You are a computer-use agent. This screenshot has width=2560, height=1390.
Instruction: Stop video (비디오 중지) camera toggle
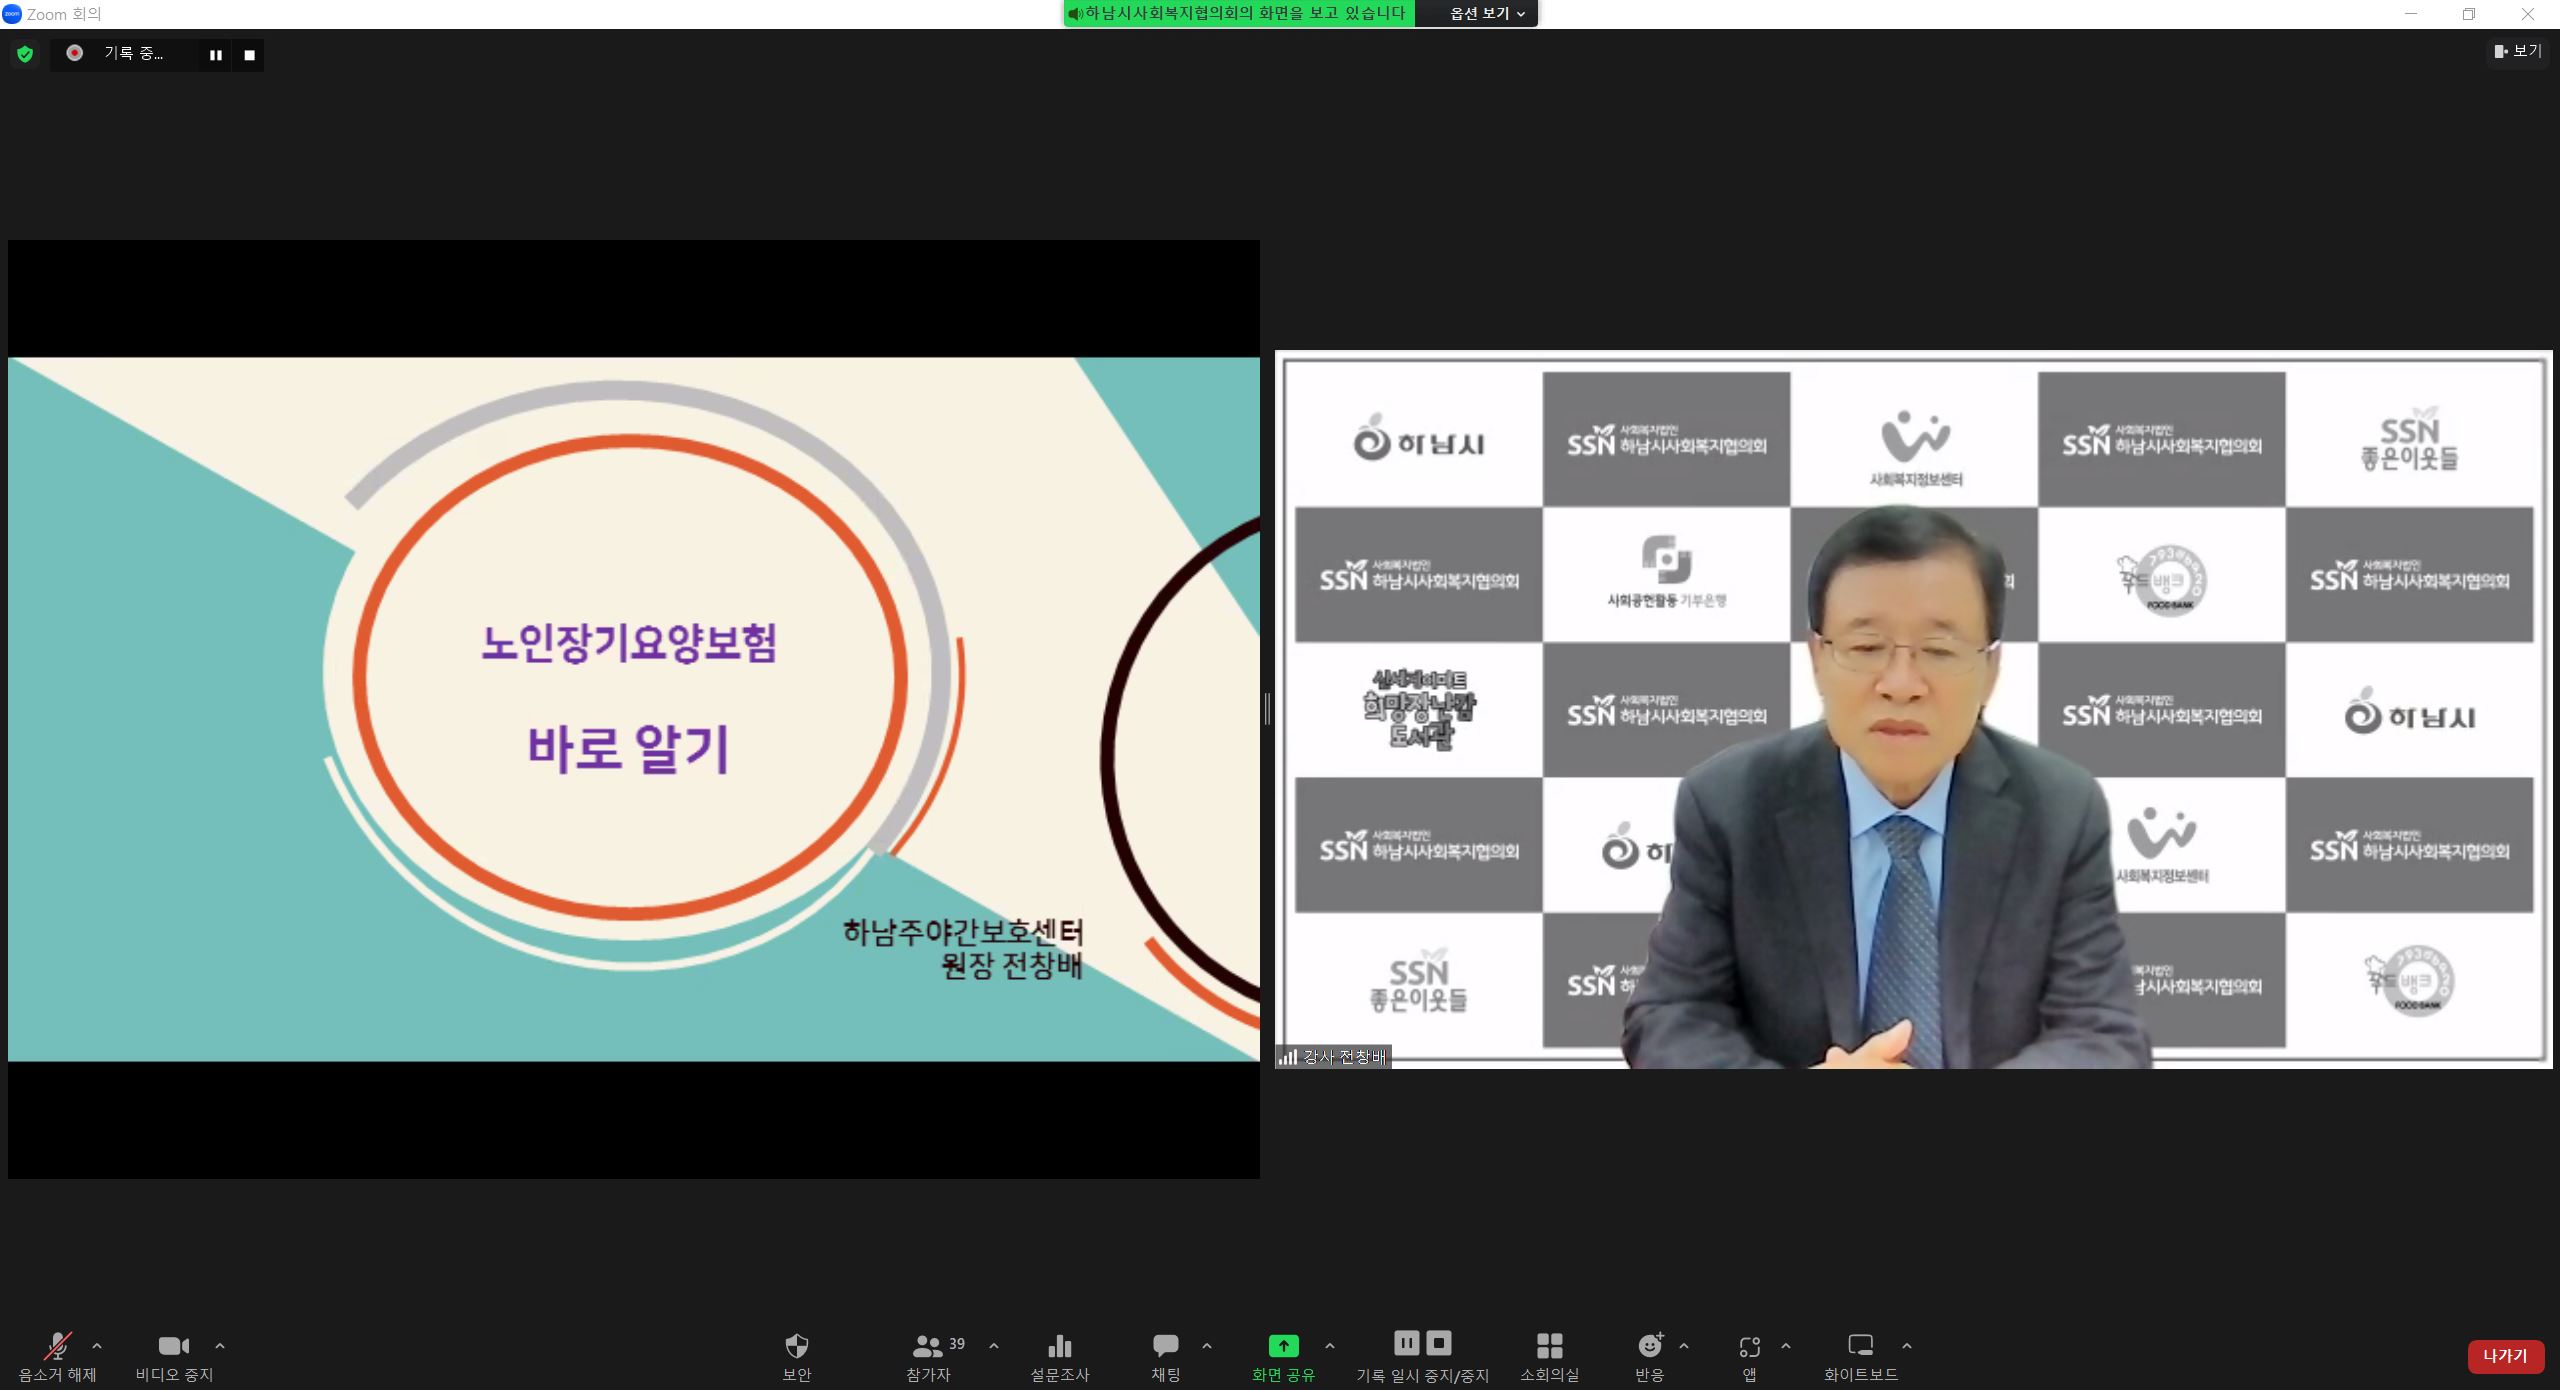174,1346
